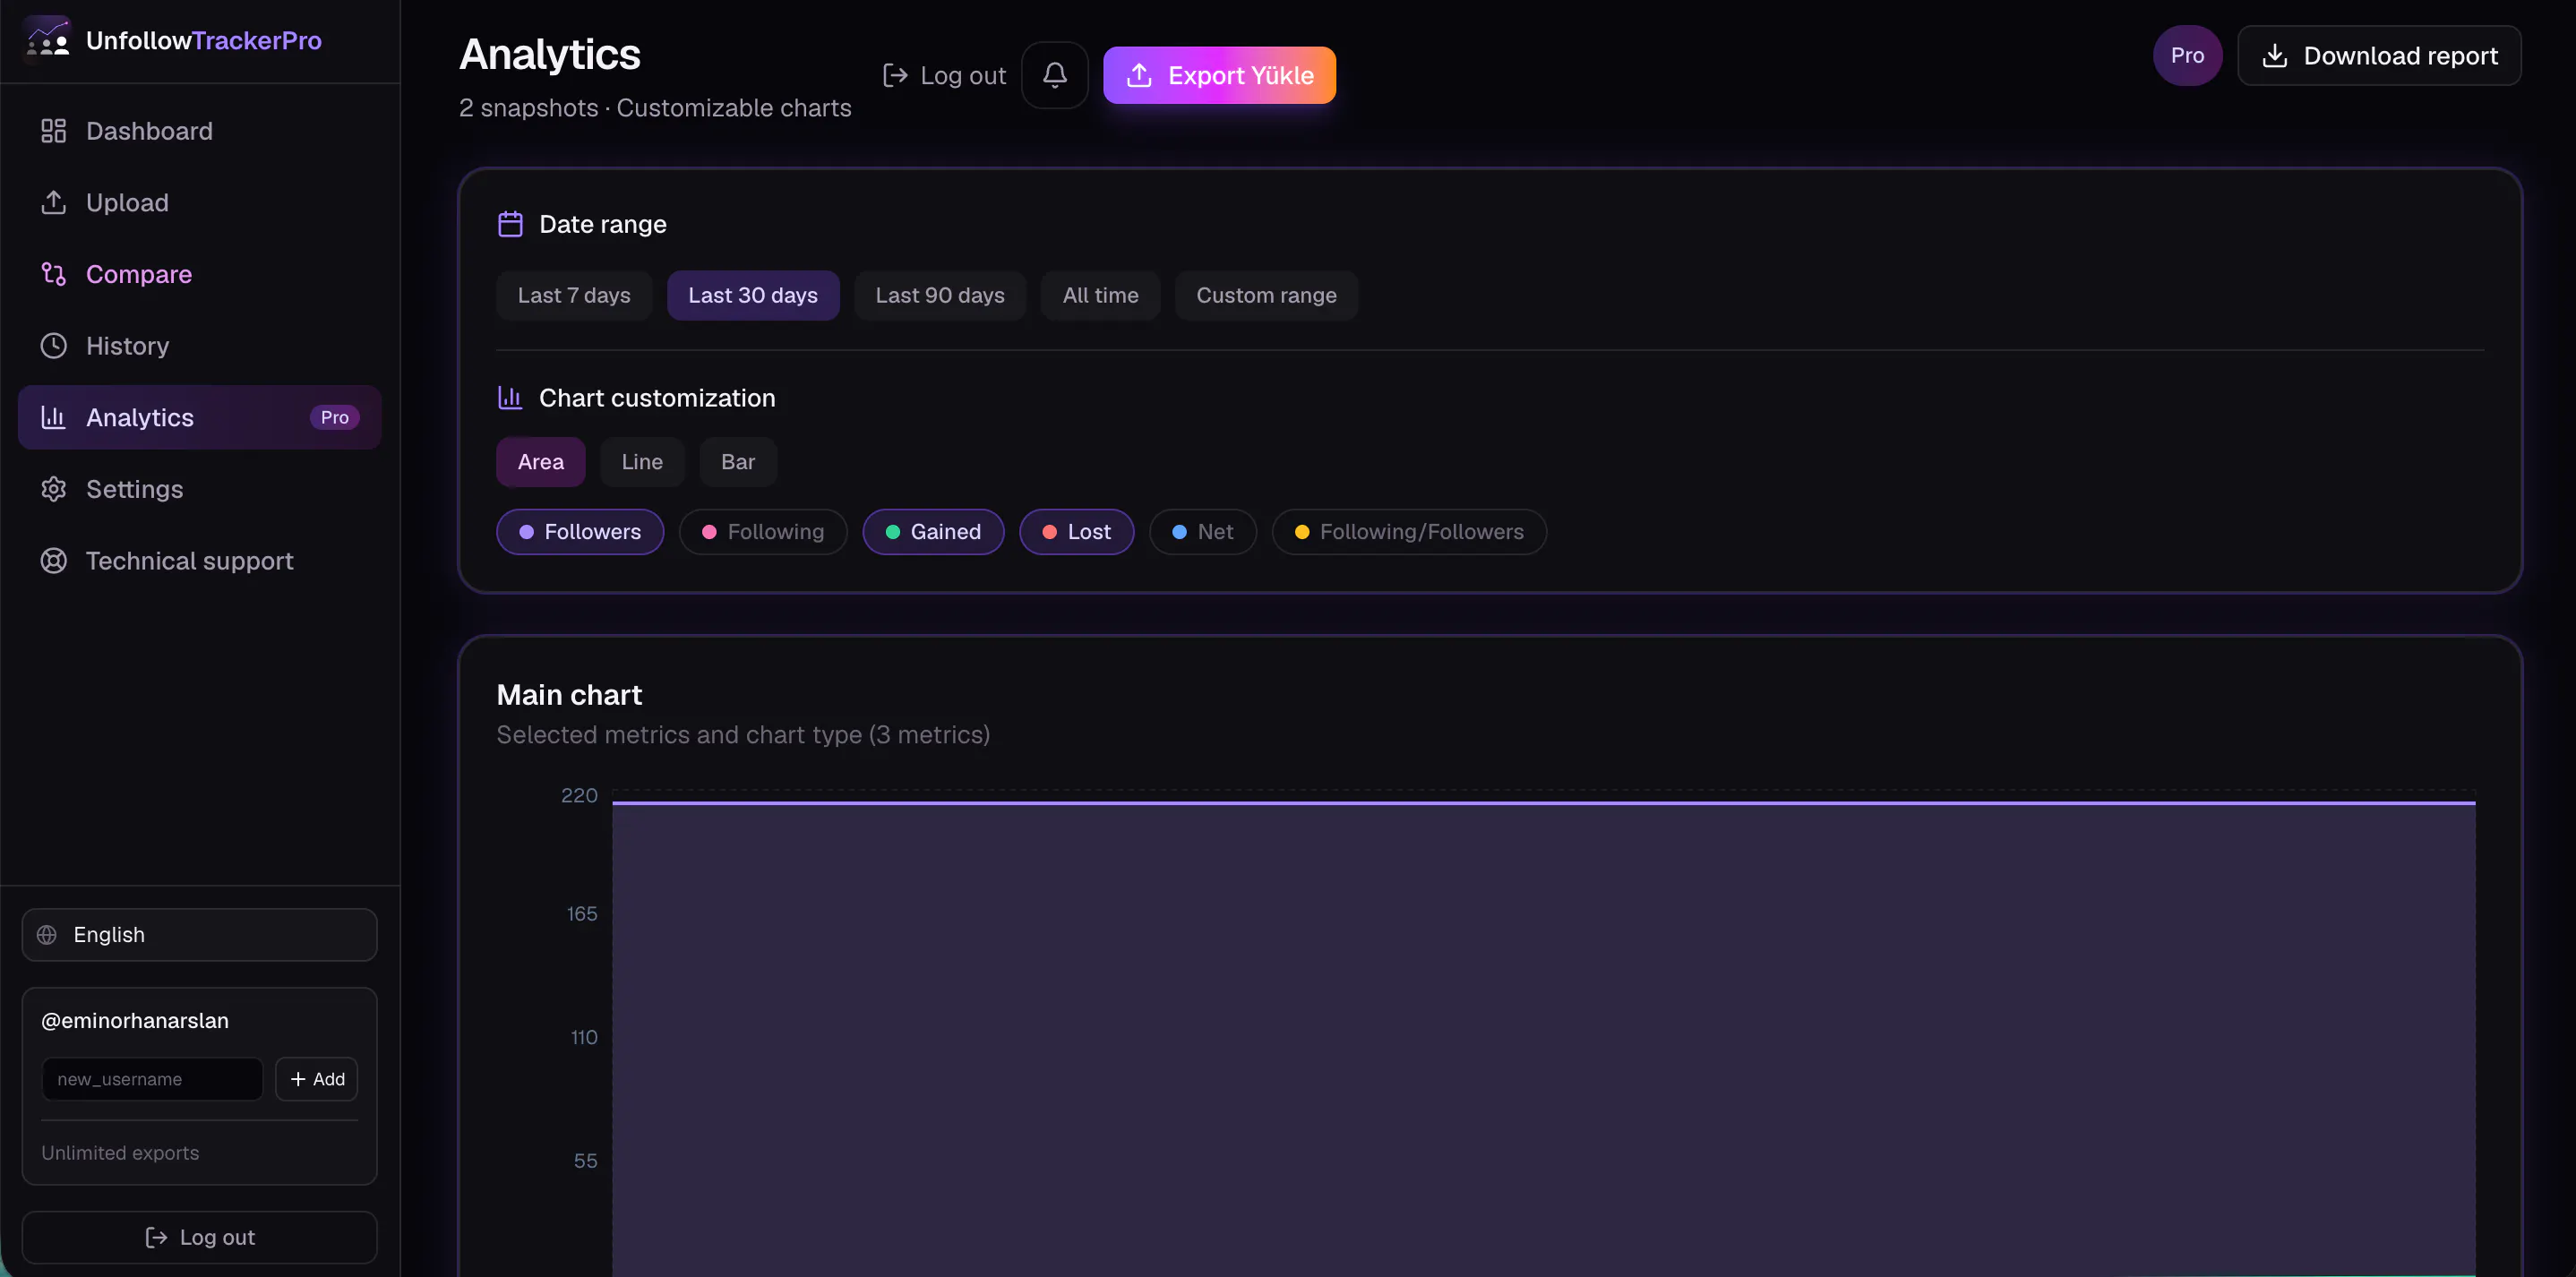Enable the Net metric chip
The width and height of the screenshot is (2576, 1277).
(1202, 532)
